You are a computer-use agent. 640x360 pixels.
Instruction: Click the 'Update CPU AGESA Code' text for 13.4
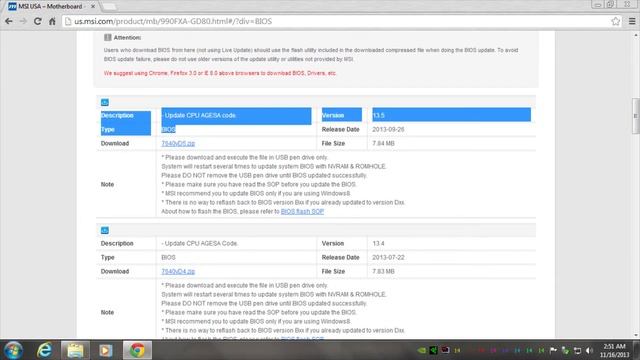pyautogui.click(x=200, y=243)
